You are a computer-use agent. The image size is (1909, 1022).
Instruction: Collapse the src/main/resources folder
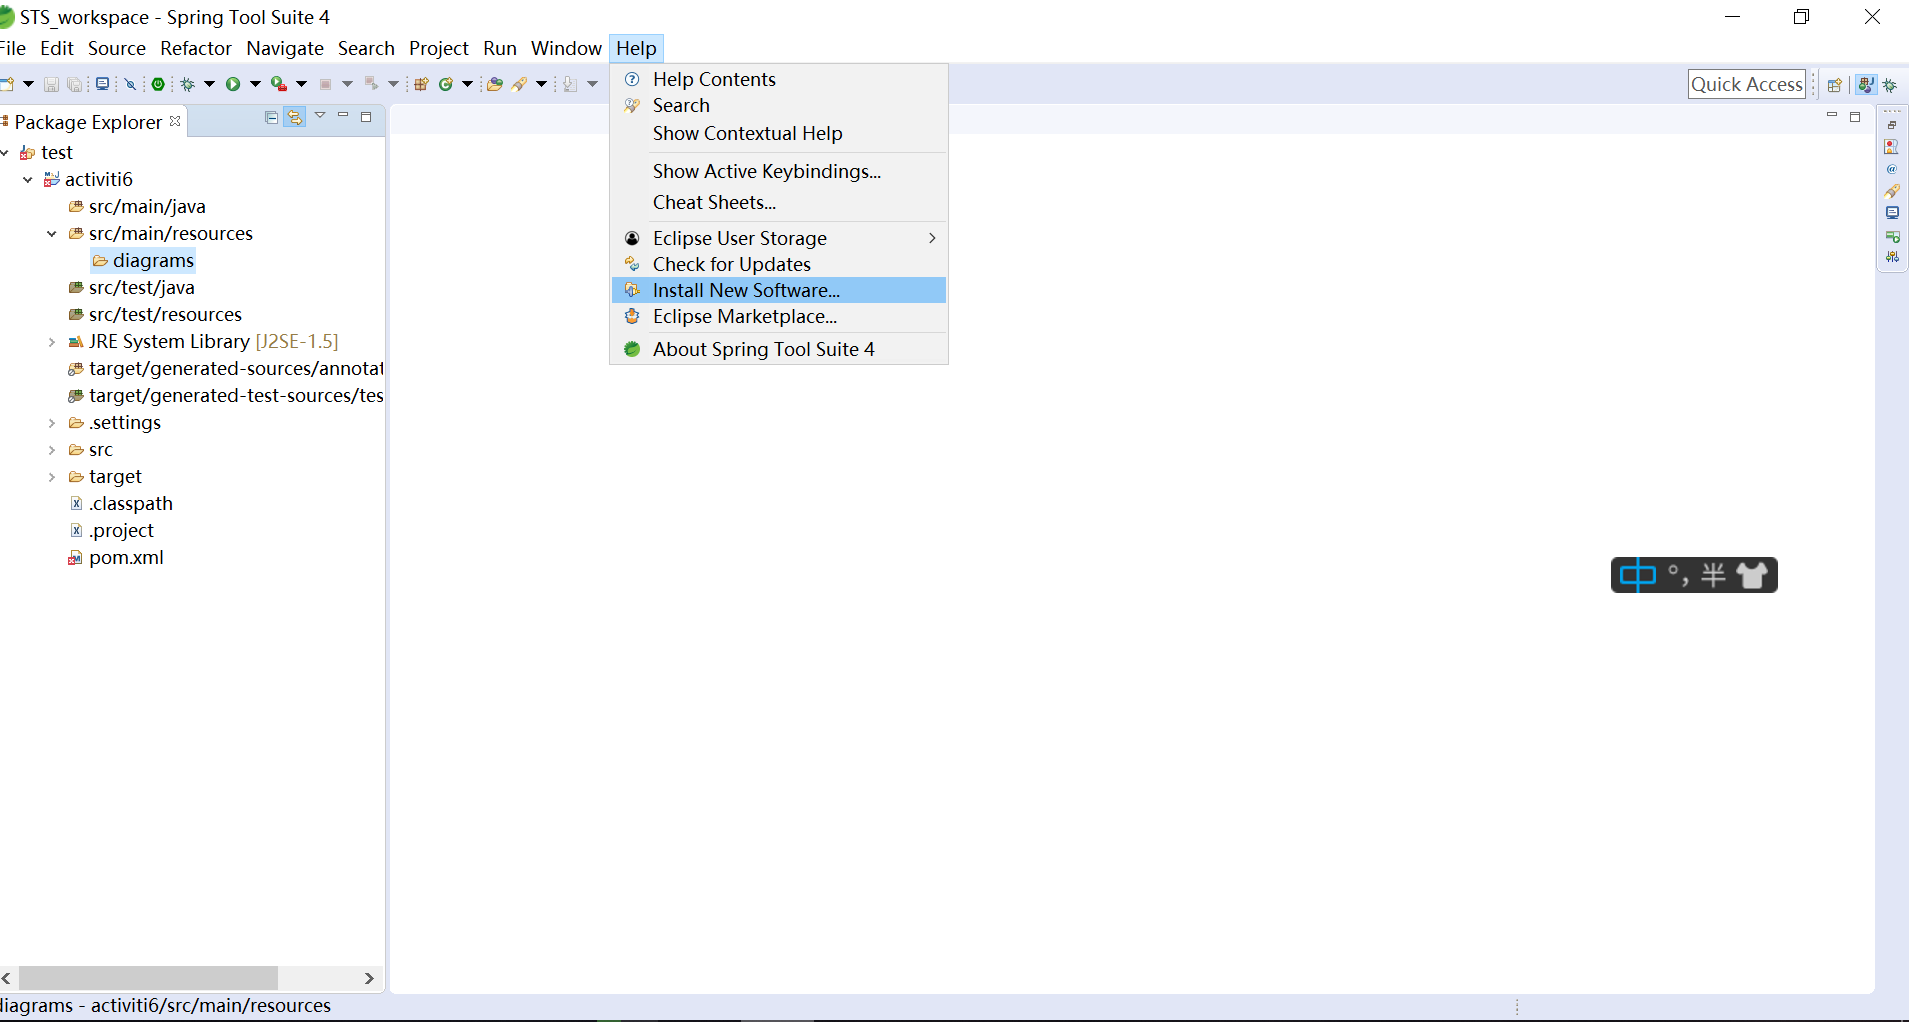coord(52,234)
